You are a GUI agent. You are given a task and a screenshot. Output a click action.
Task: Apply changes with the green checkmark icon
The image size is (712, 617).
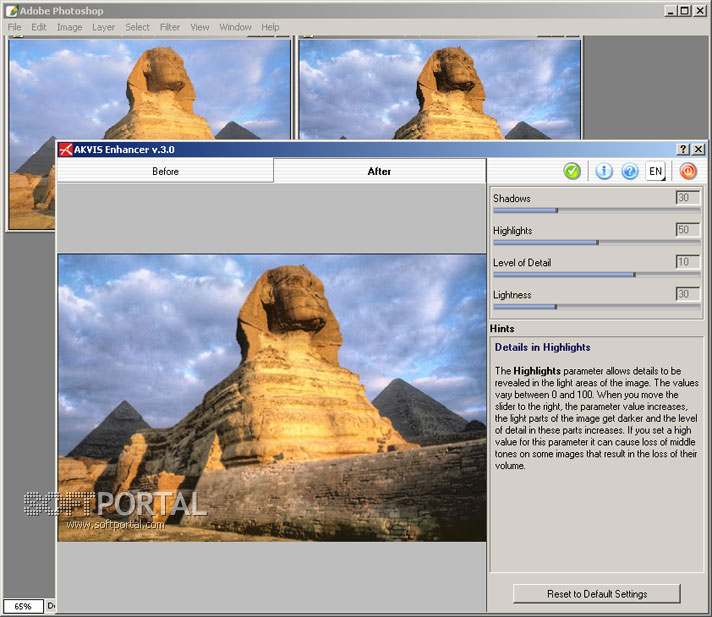pos(572,171)
